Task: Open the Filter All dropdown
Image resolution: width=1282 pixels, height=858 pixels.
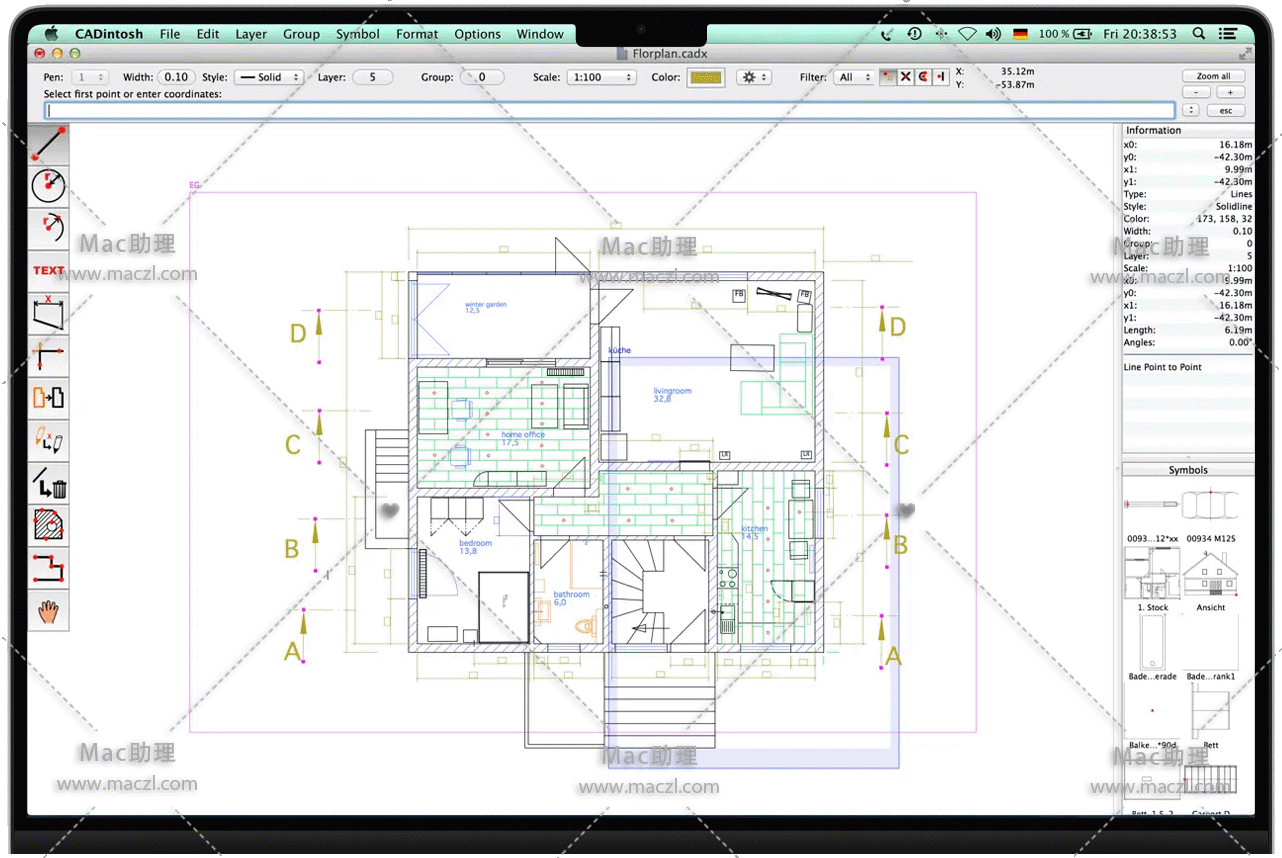Action: pos(853,77)
